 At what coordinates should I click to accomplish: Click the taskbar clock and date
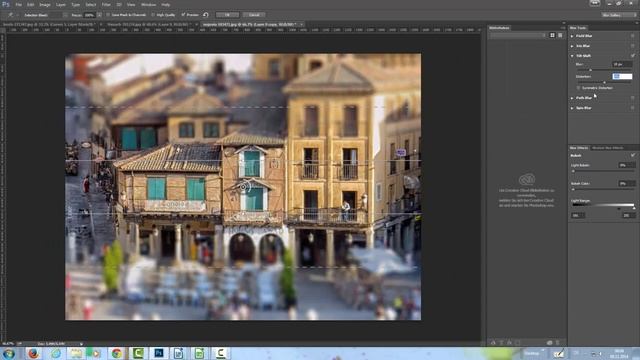point(619,353)
